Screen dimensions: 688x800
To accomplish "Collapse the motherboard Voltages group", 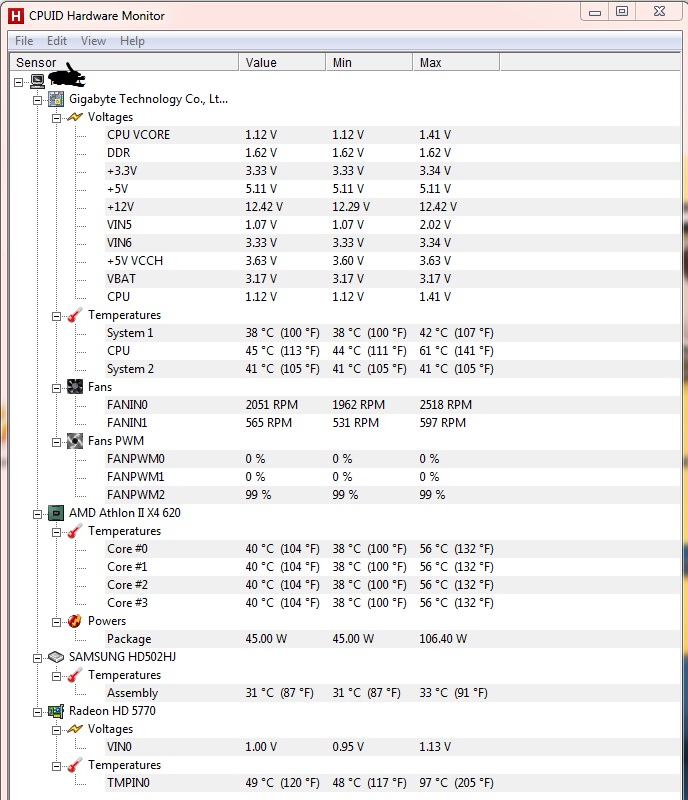I will click(57, 118).
